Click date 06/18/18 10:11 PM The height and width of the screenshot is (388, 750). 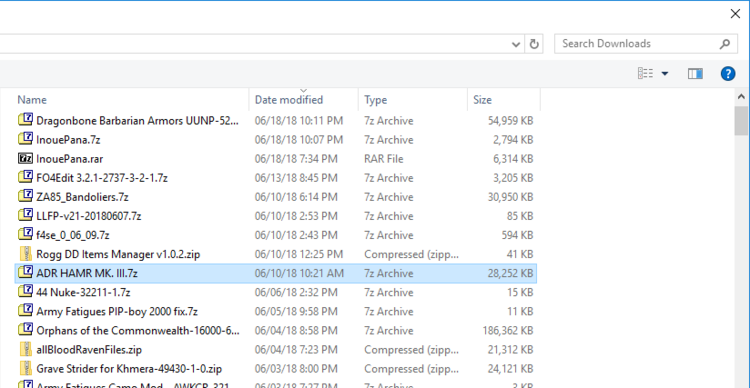pyautogui.click(x=299, y=121)
